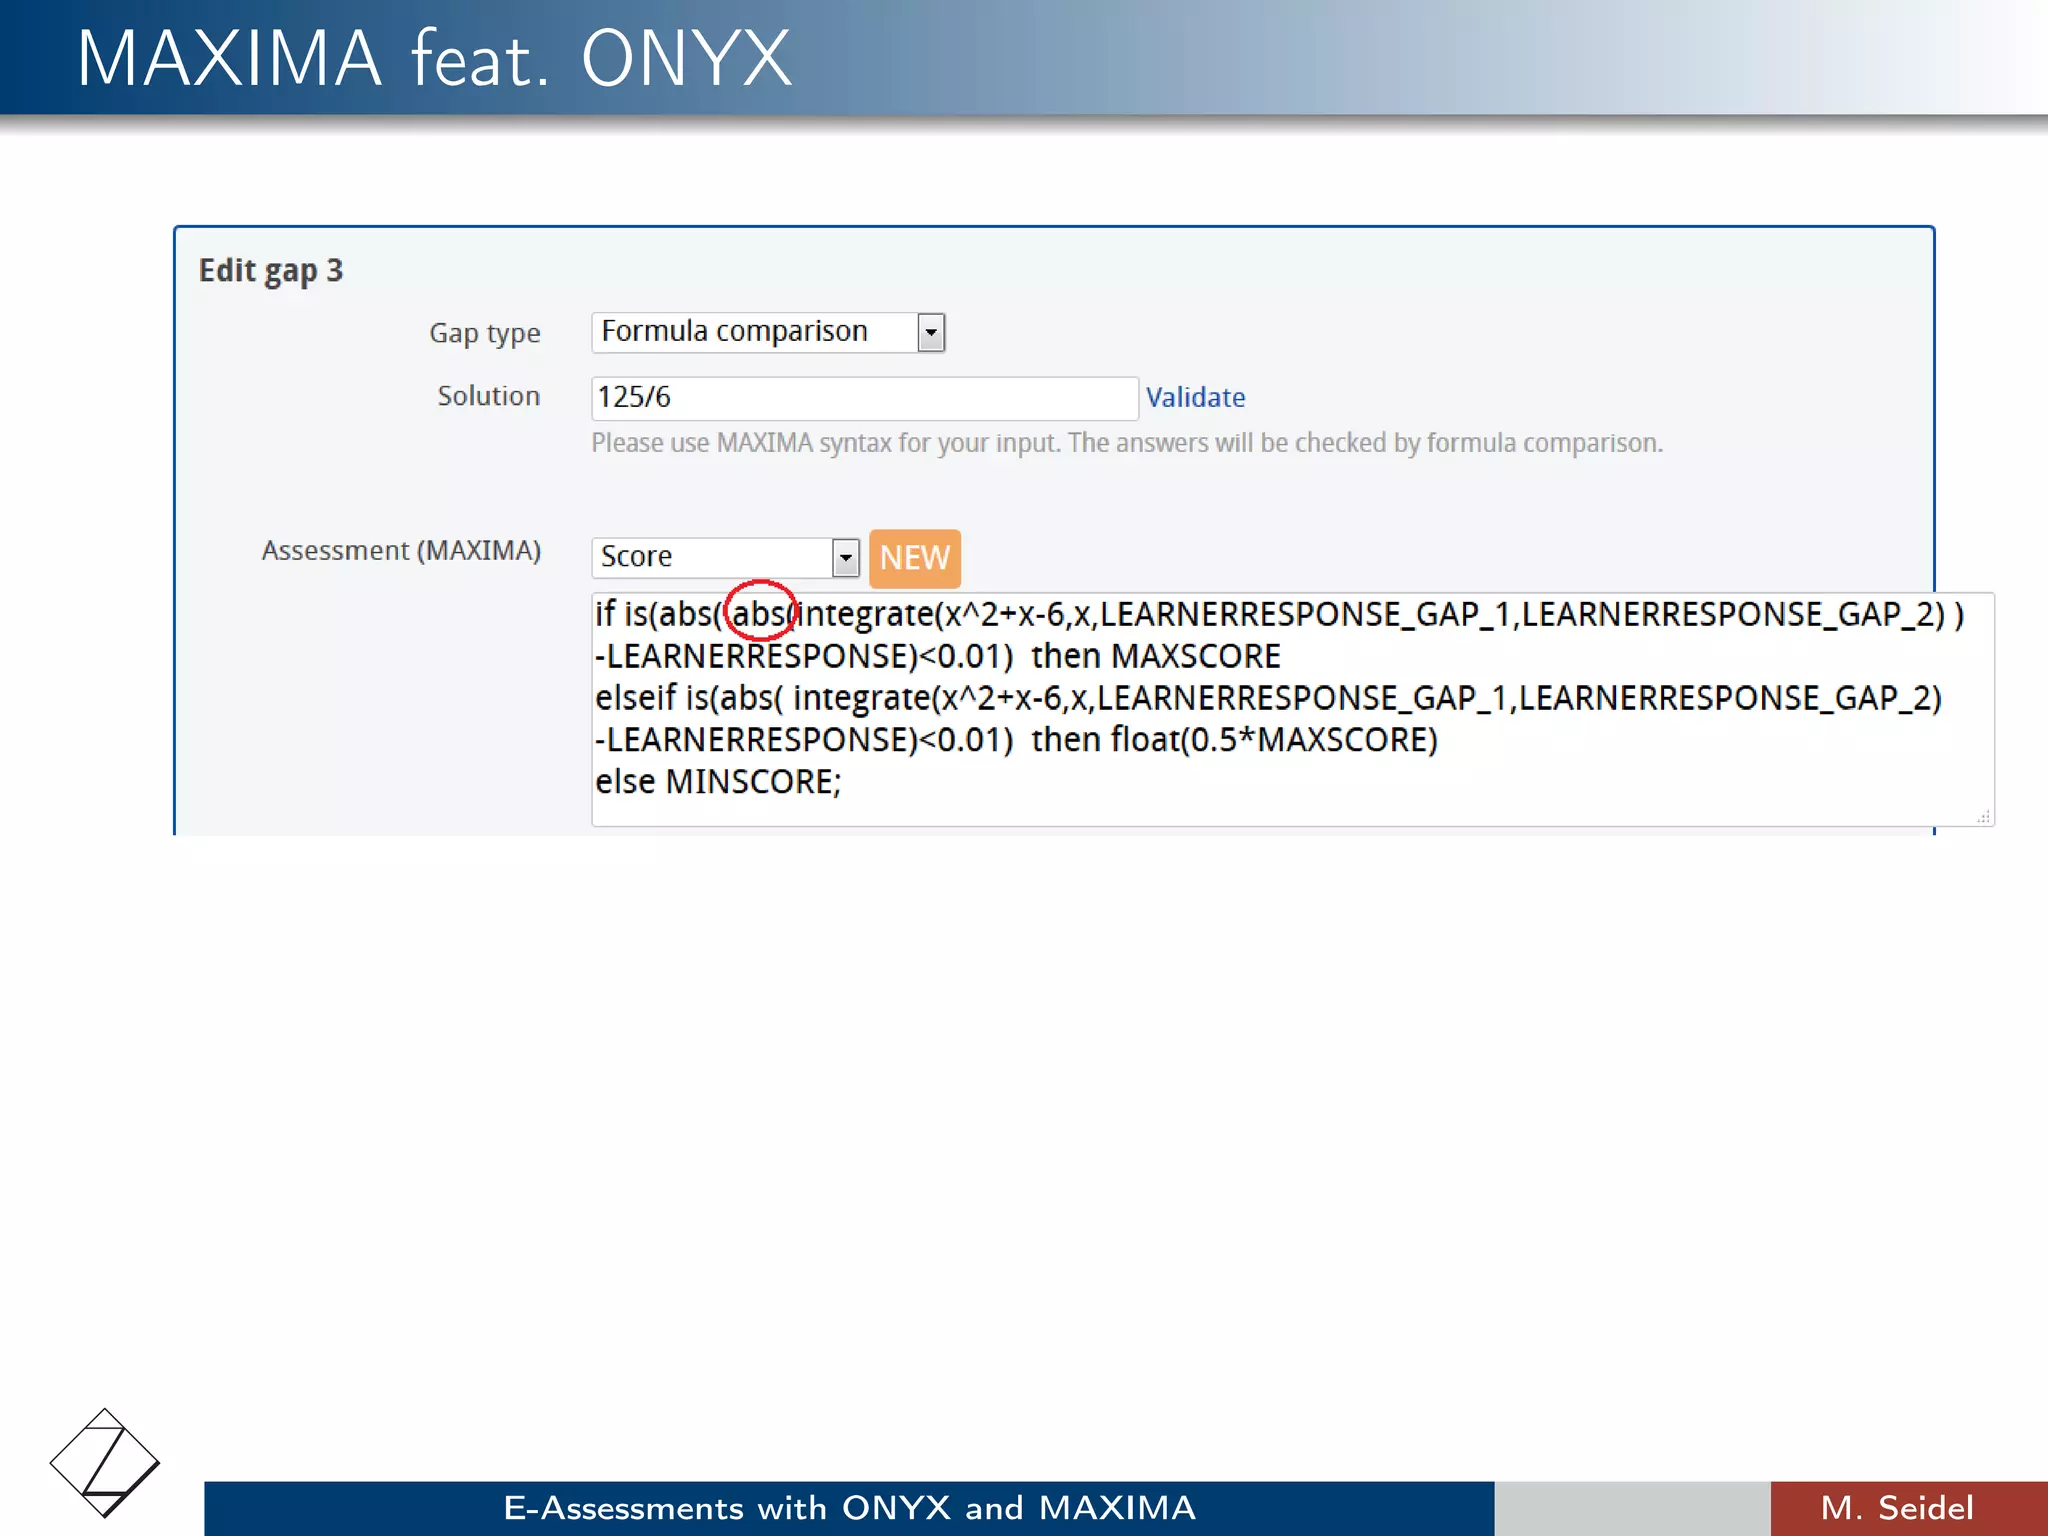Click the 'Solution' label
Viewport: 2048px width, 1536px height.
click(x=489, y=397)
